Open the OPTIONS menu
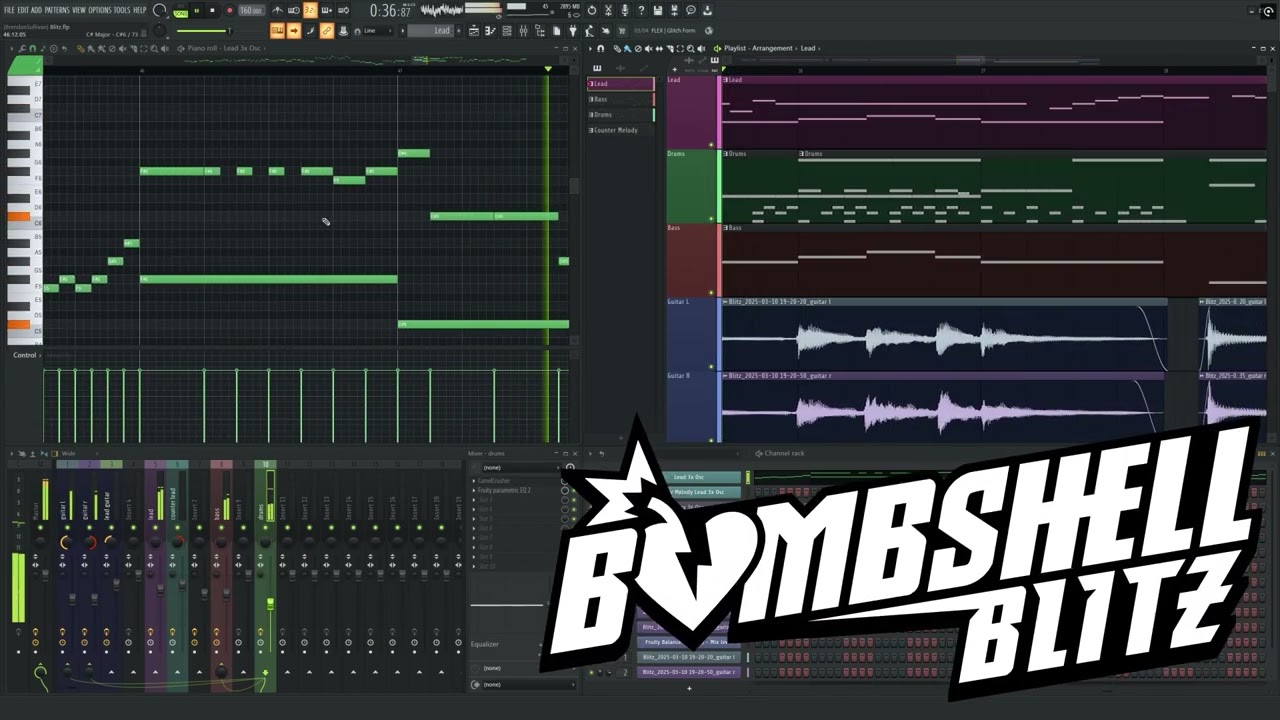Screen dimensions: 1280x720 (x=100, y=10)
